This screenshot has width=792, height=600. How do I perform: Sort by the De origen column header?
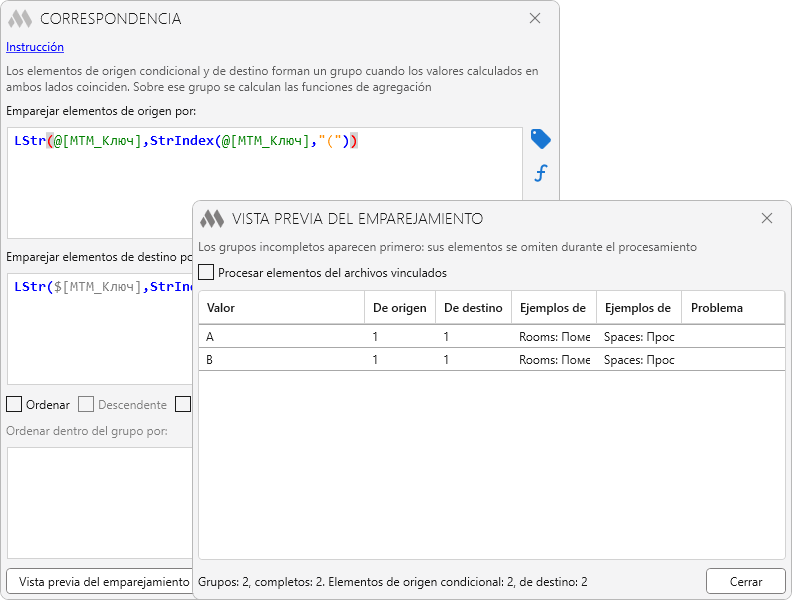click(x=400, y=308)
